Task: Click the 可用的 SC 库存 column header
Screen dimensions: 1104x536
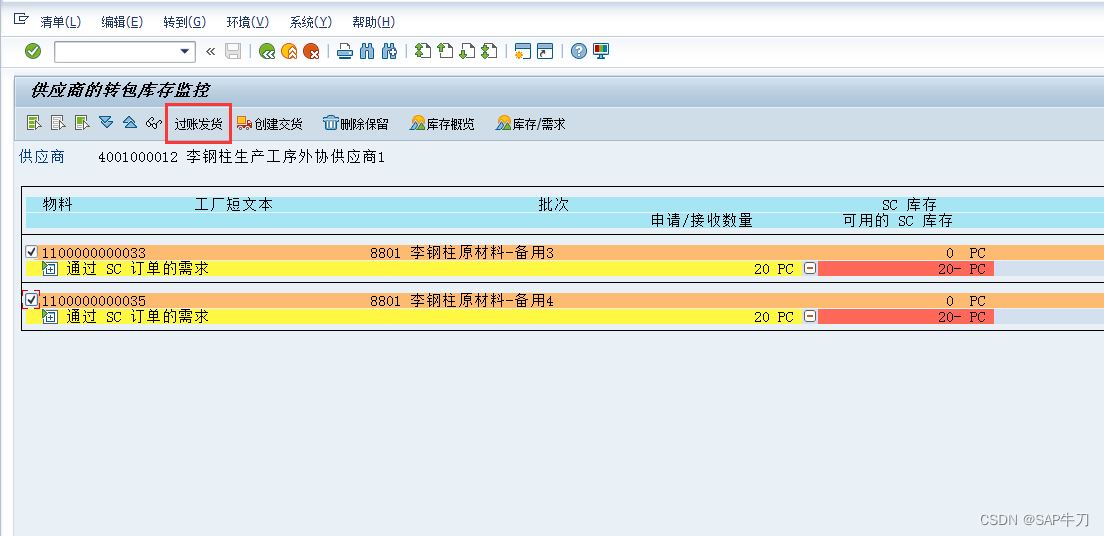Action: click(x=898, y=221)
